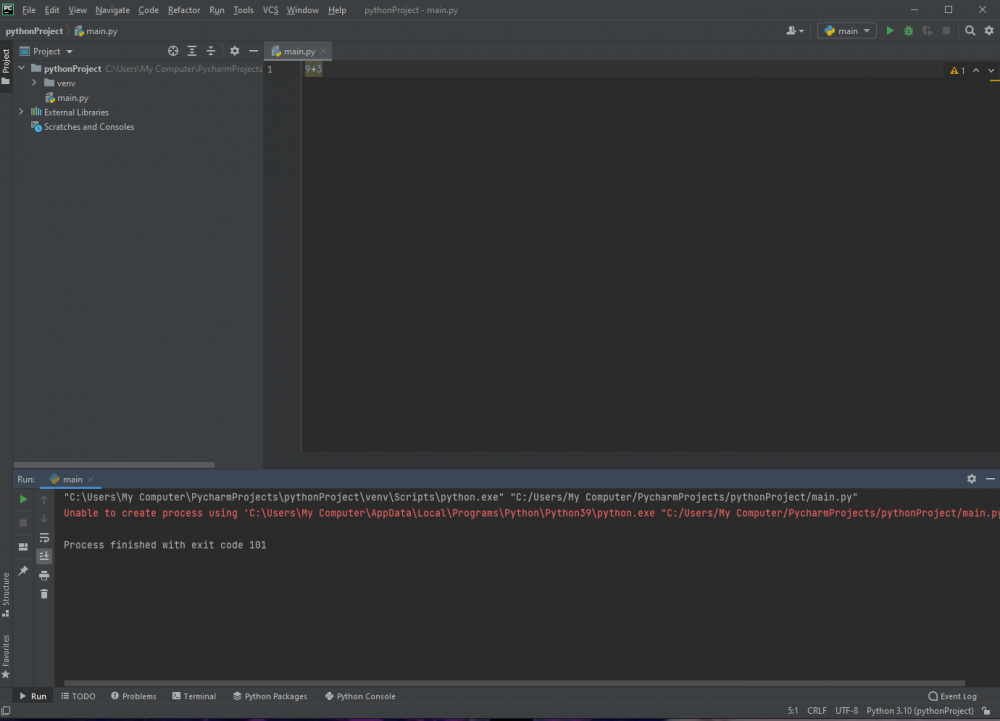
Task: Select the venv folder row
Action: click(x=138, y=83)
